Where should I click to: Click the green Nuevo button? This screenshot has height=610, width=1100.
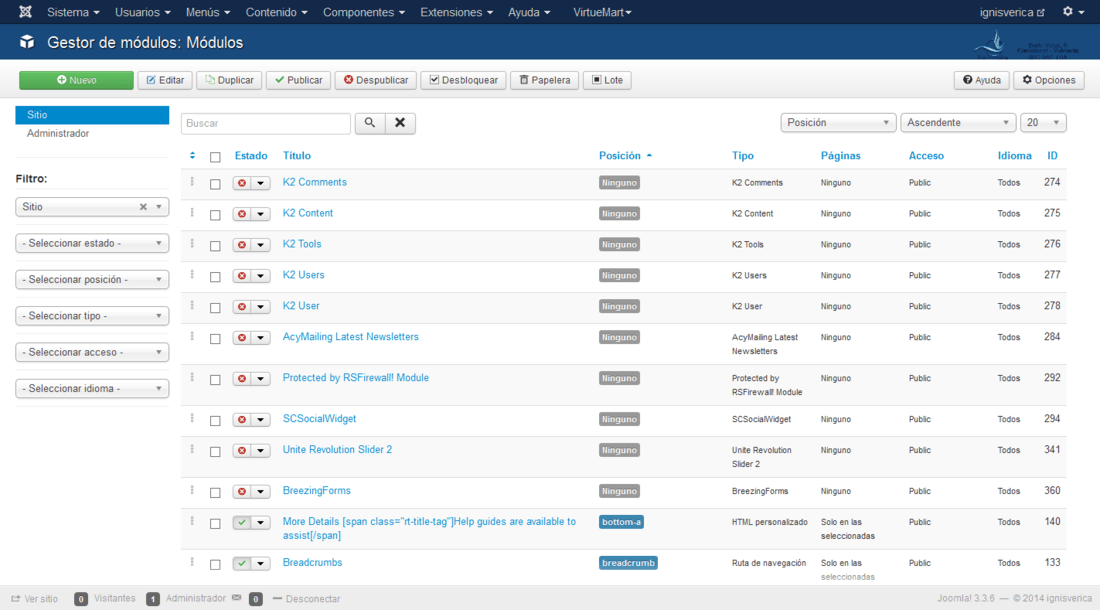point(76,80)
